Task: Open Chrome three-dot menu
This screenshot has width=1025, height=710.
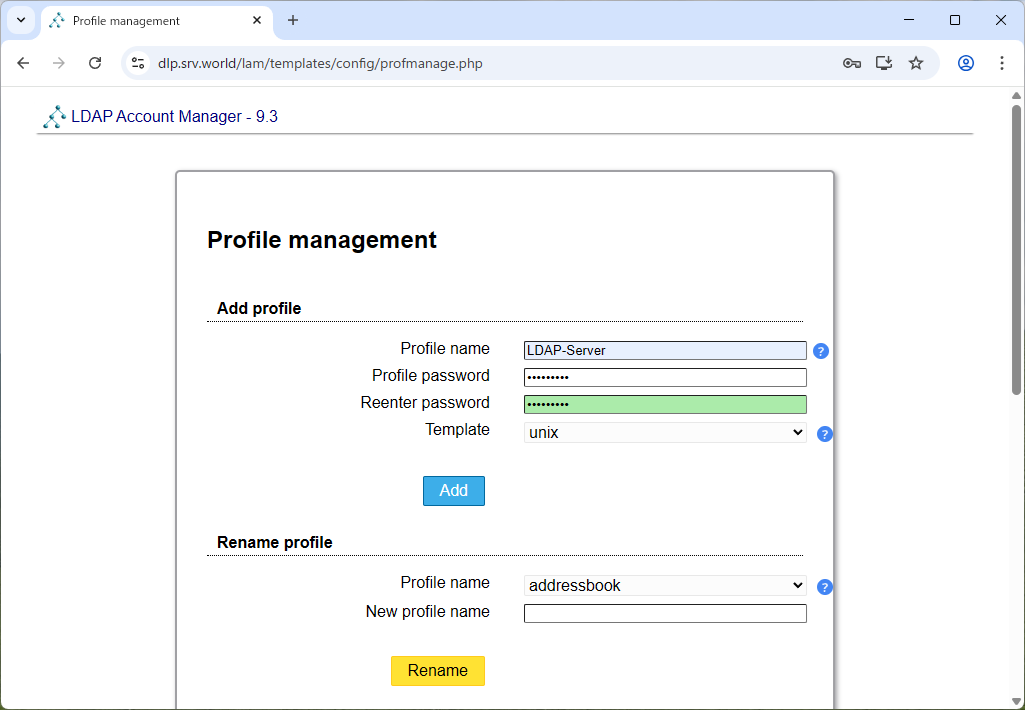Action: [x=1002, y=63]
